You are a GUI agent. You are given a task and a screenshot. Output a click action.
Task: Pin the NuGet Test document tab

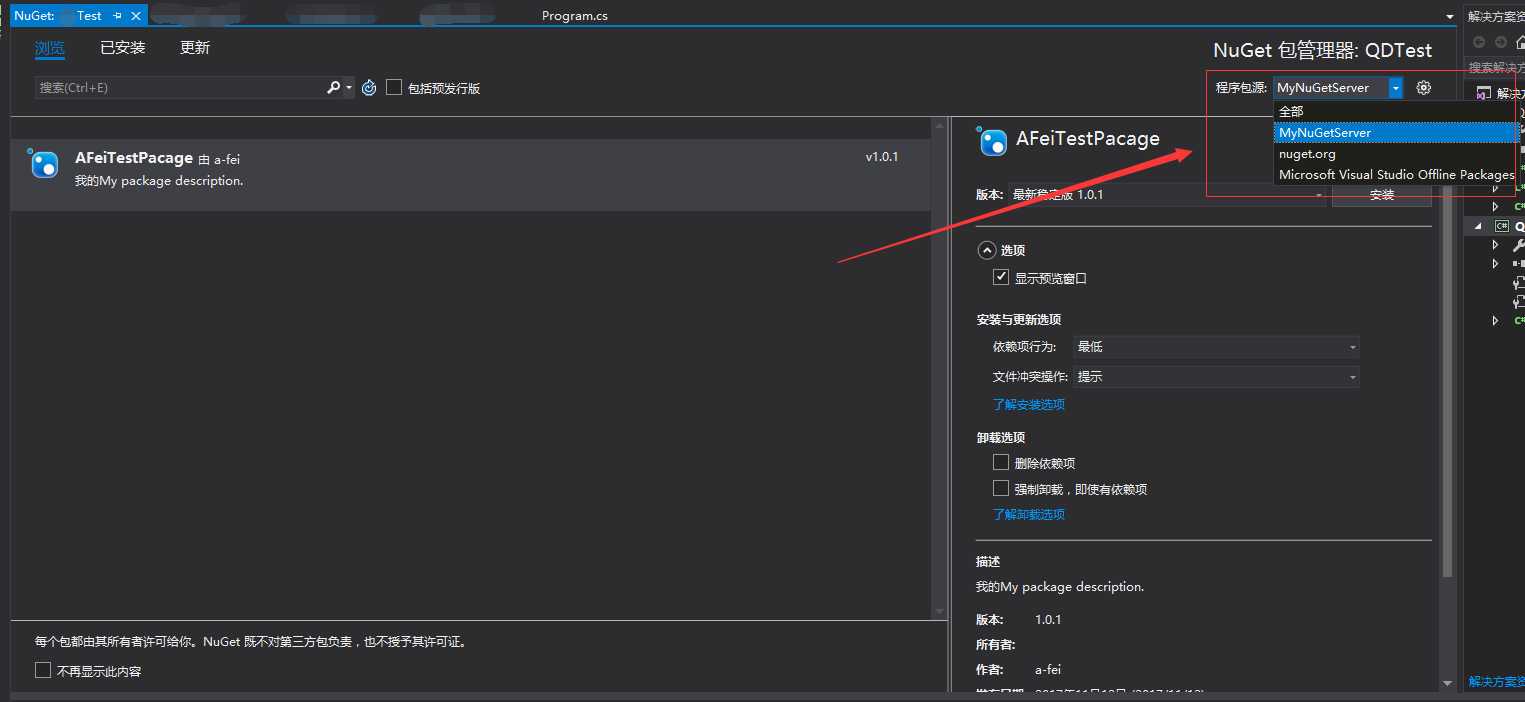pyautogui.click(x=117, y=16)
